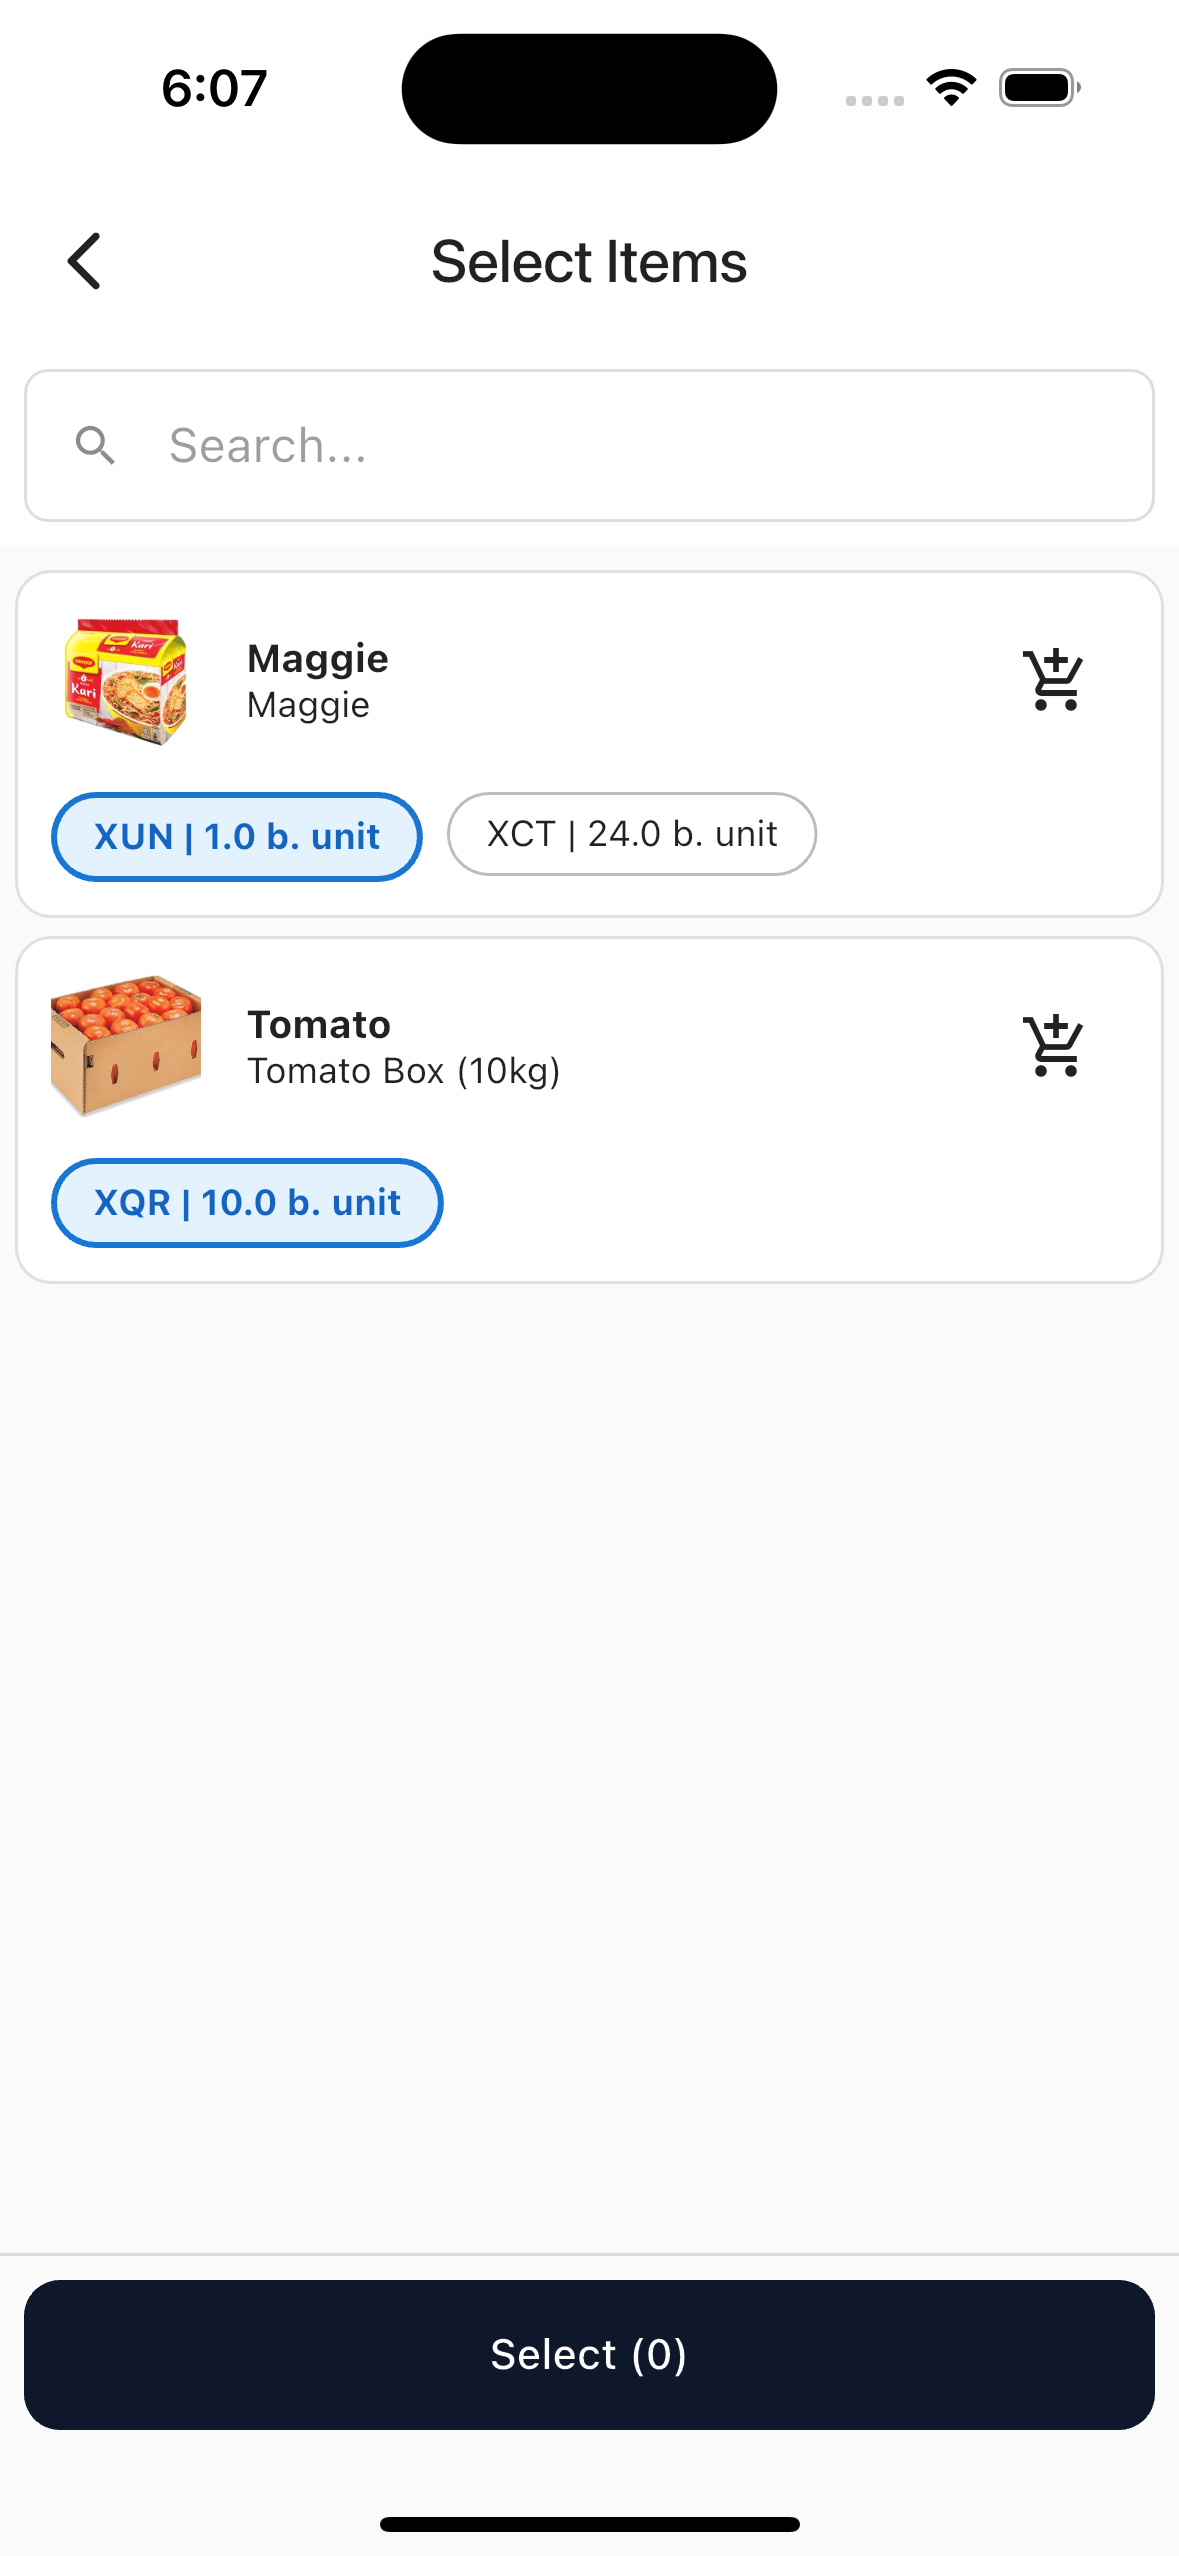Select the XUN 1.0 b. unit chip
Viewport: 1179px width, 2556px height.
(236, 837)
